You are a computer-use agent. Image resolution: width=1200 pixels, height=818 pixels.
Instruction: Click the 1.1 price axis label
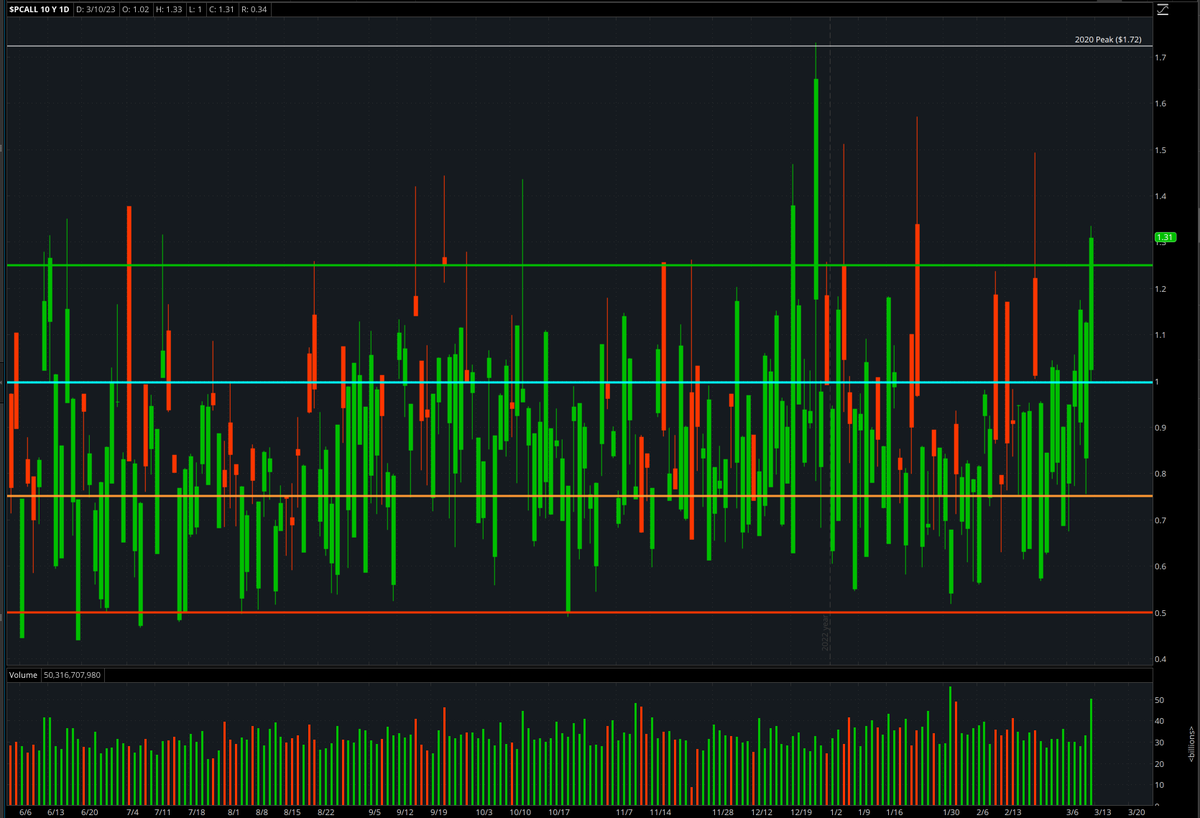[x=1159, y=335]
